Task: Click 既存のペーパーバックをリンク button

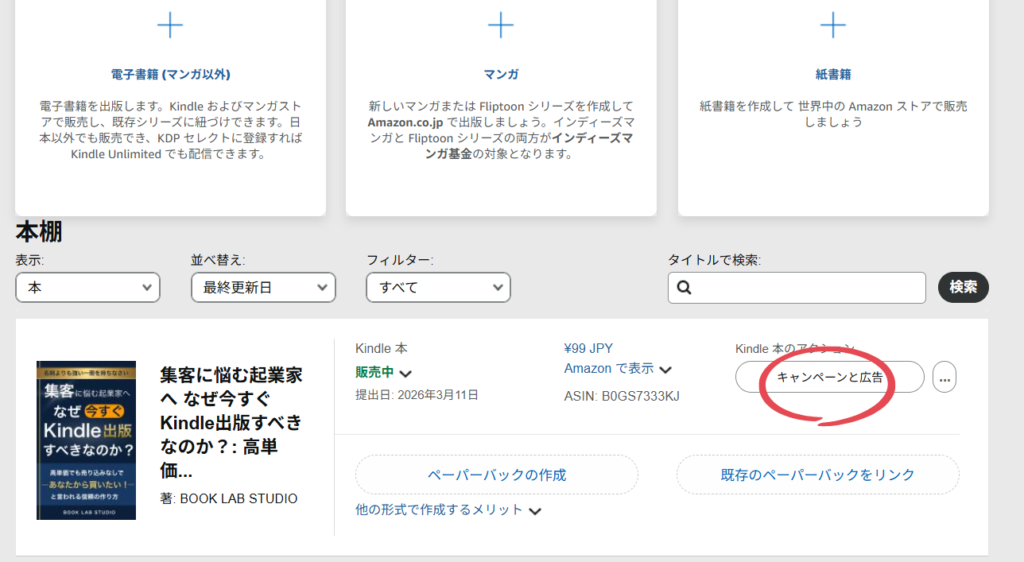Action: click(817, 474)
